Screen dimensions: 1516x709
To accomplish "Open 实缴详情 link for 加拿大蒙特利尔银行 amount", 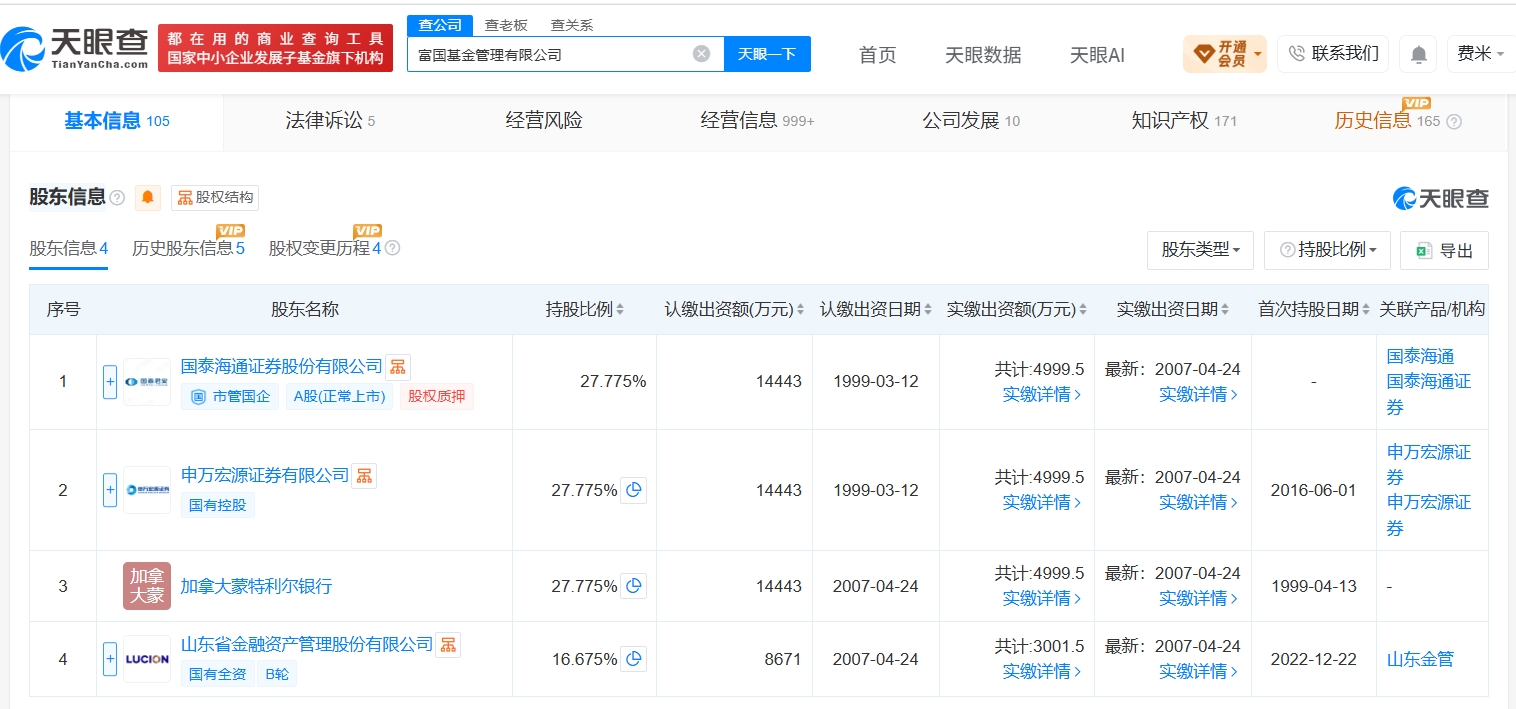I will point(1042,598).
